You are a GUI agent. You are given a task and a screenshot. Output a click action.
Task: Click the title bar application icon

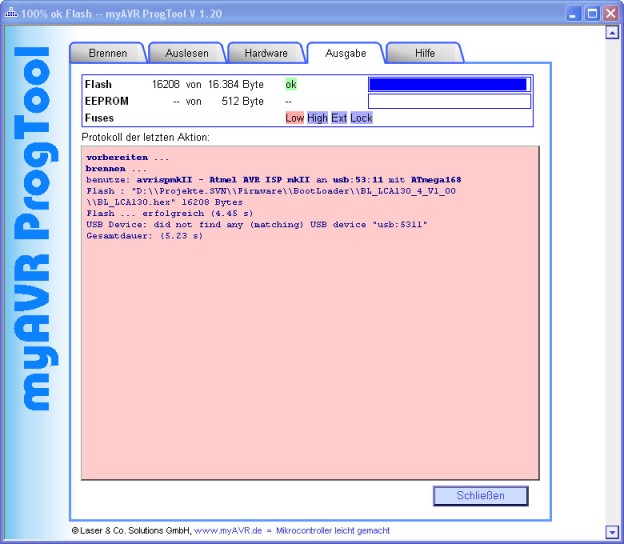(x=11, y=13)
